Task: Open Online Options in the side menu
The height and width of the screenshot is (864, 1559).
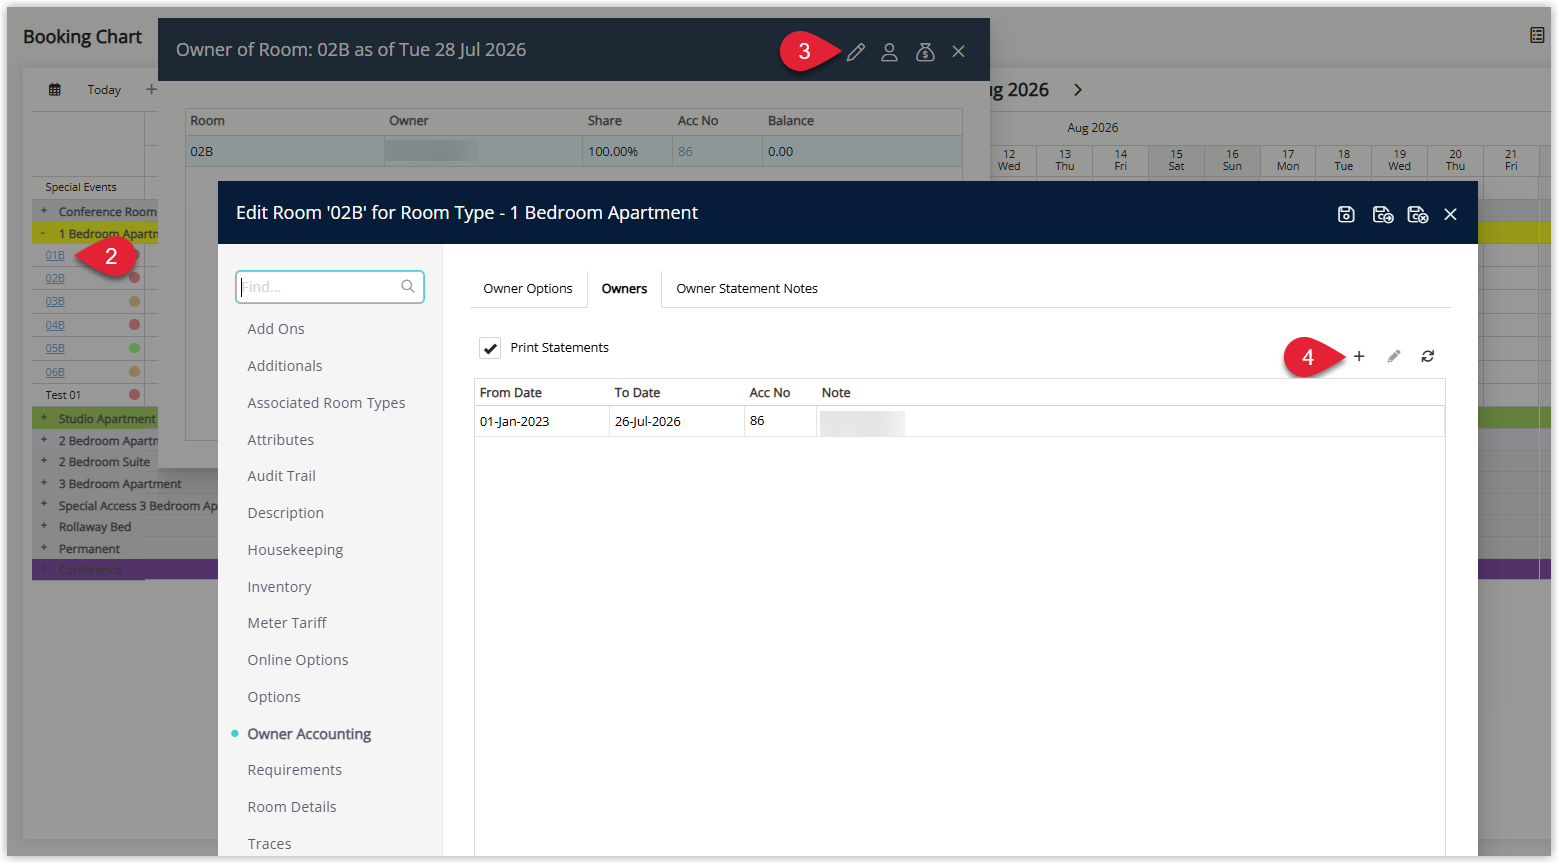Action: pos(298,660)
